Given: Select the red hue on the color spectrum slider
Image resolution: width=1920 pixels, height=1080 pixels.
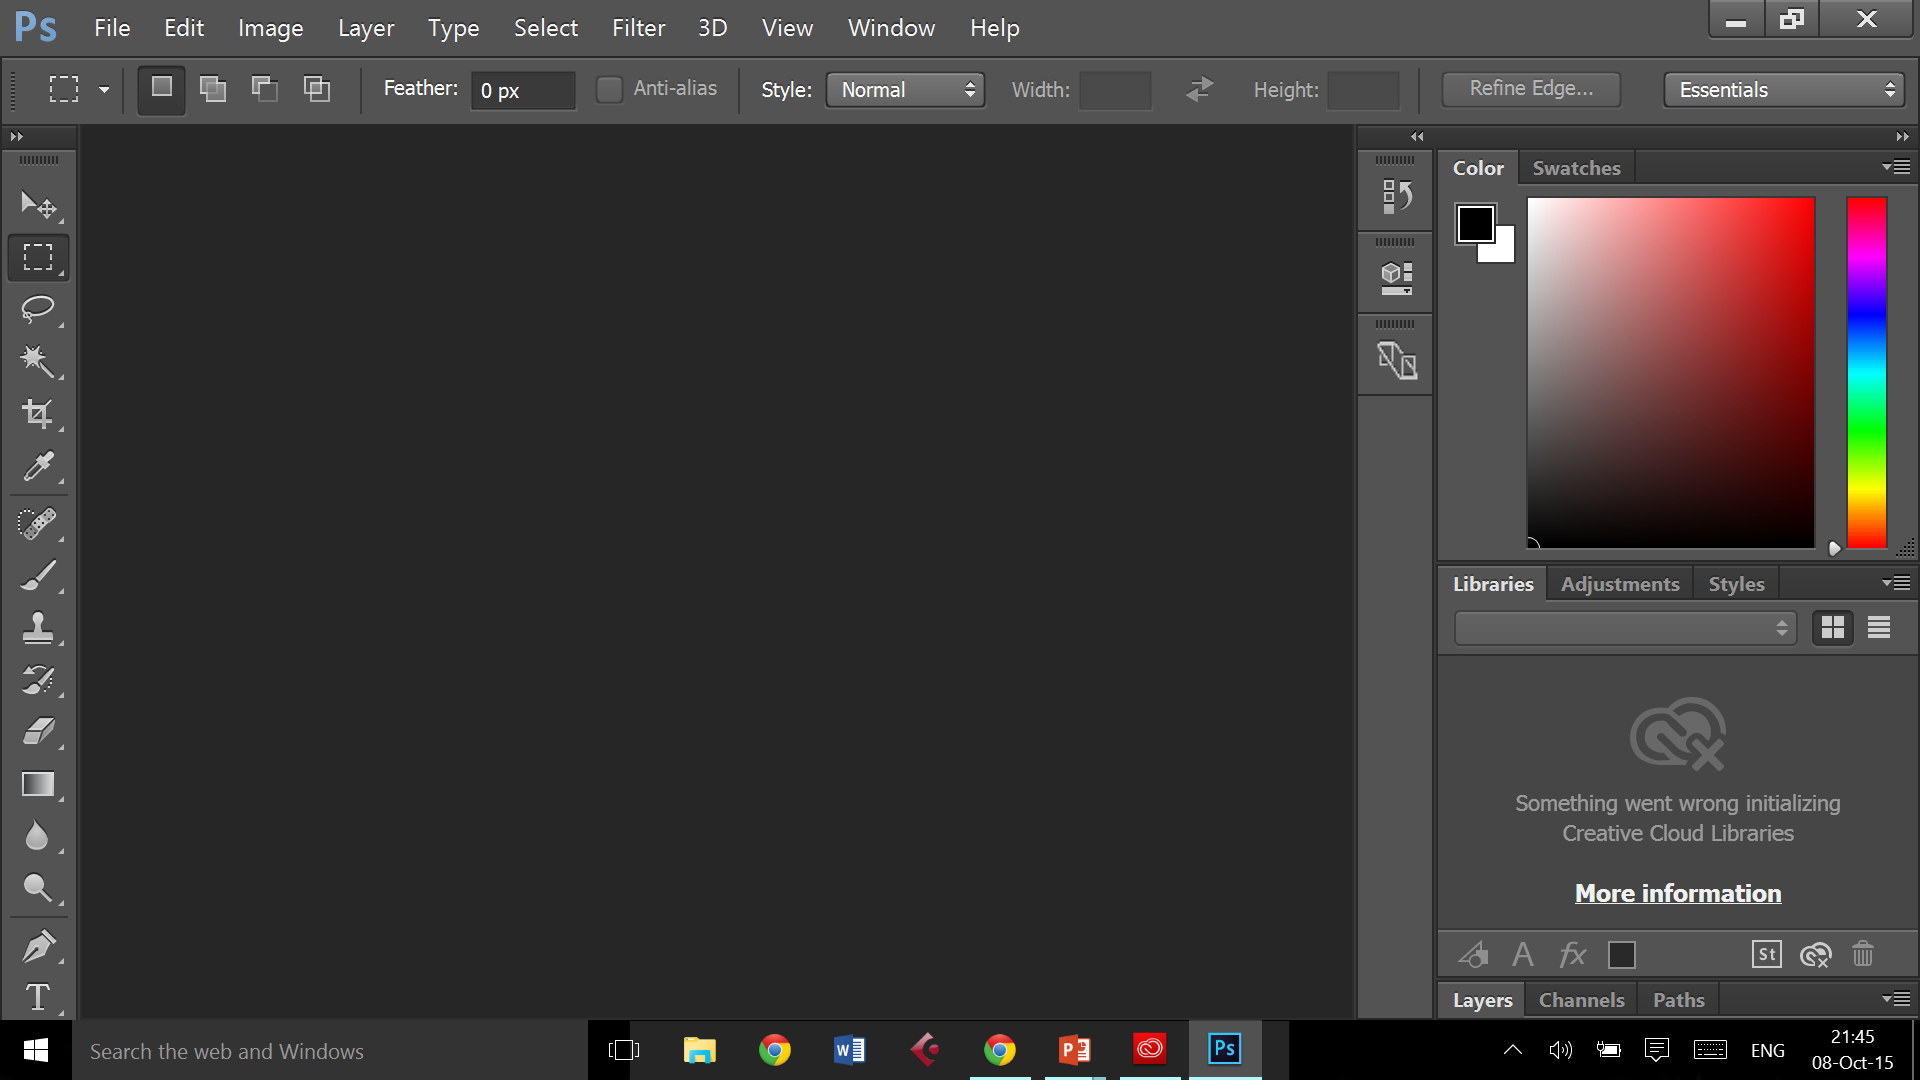Looking at the screenshot, I should click(x=1870, y=204).
